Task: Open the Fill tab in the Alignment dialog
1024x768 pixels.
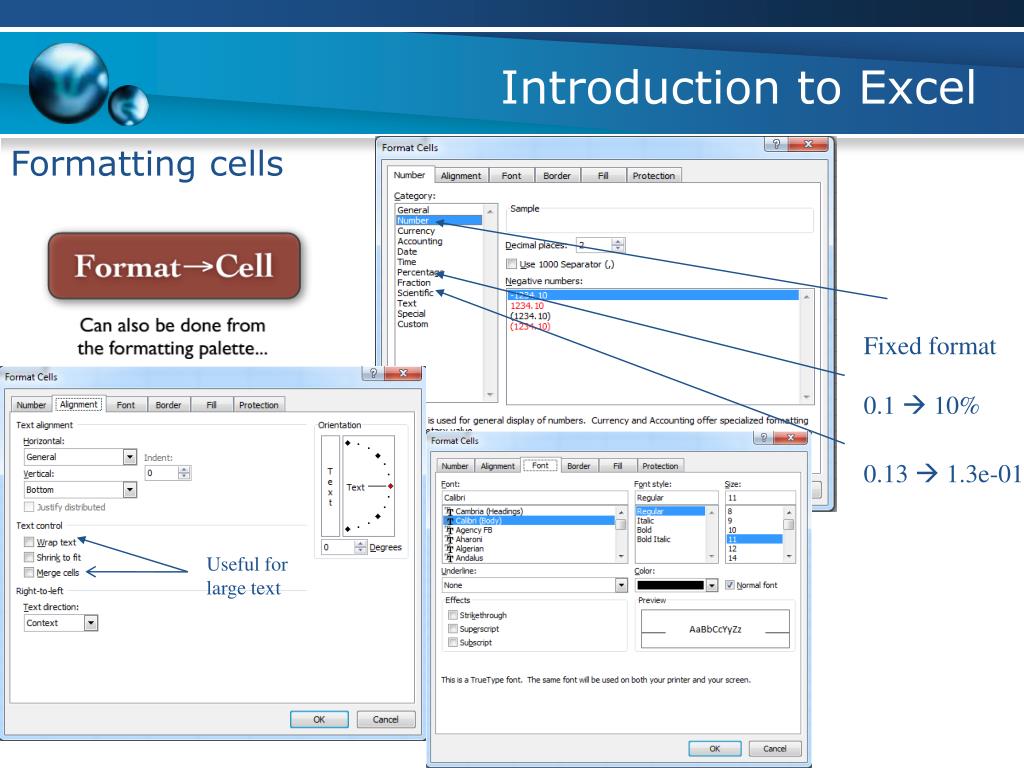Action: 211,405
